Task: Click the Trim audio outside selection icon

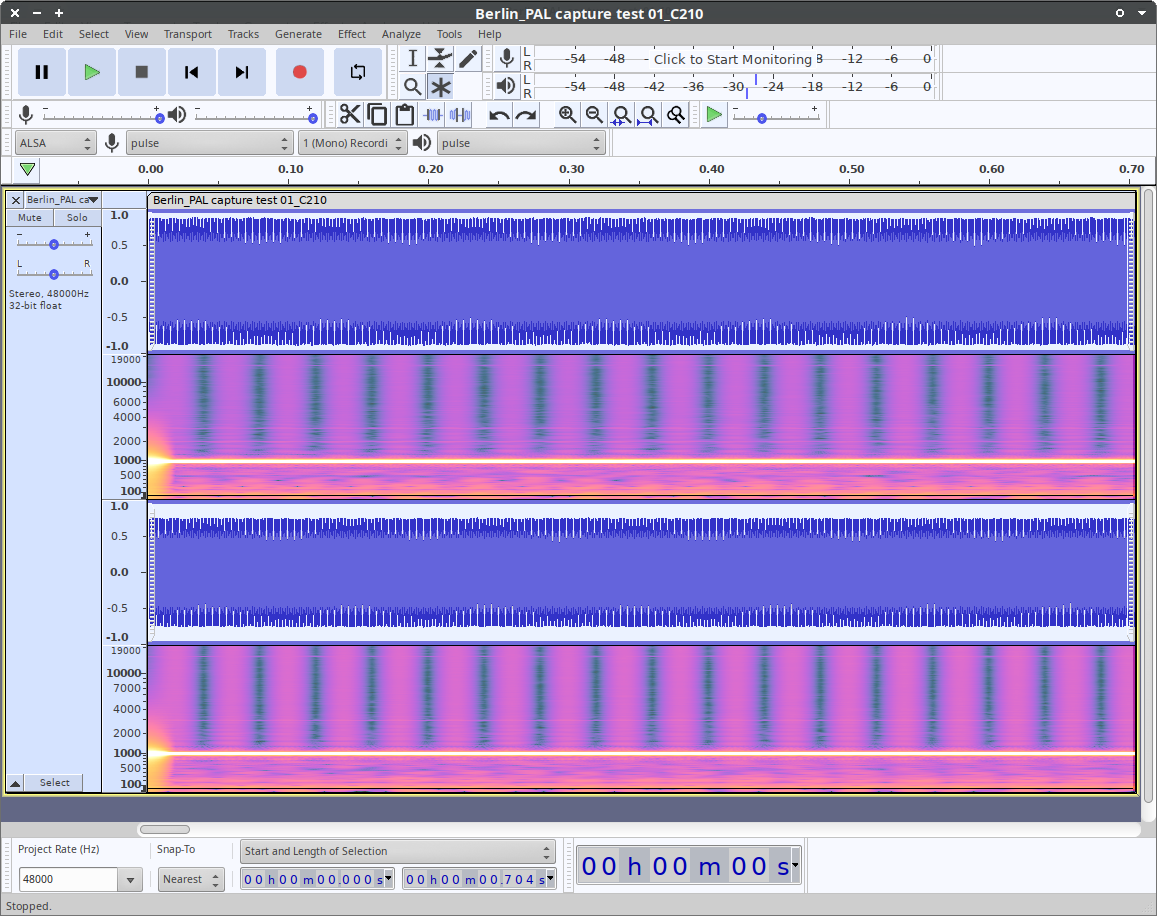Action: [x=433, y=115]
